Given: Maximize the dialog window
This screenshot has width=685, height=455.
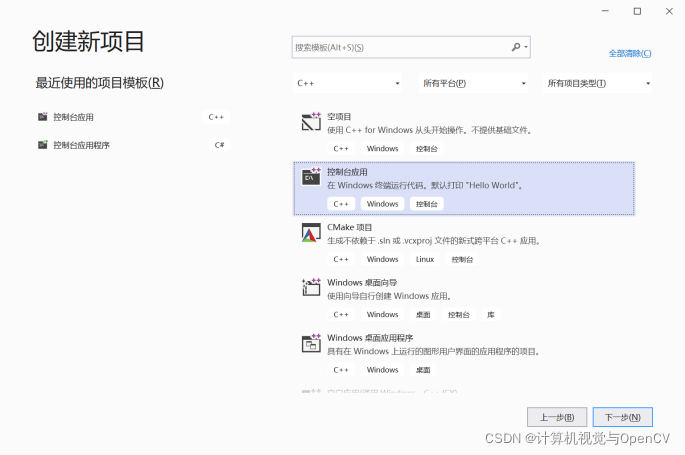Looking at the screenshot, I should click(637, 11).
